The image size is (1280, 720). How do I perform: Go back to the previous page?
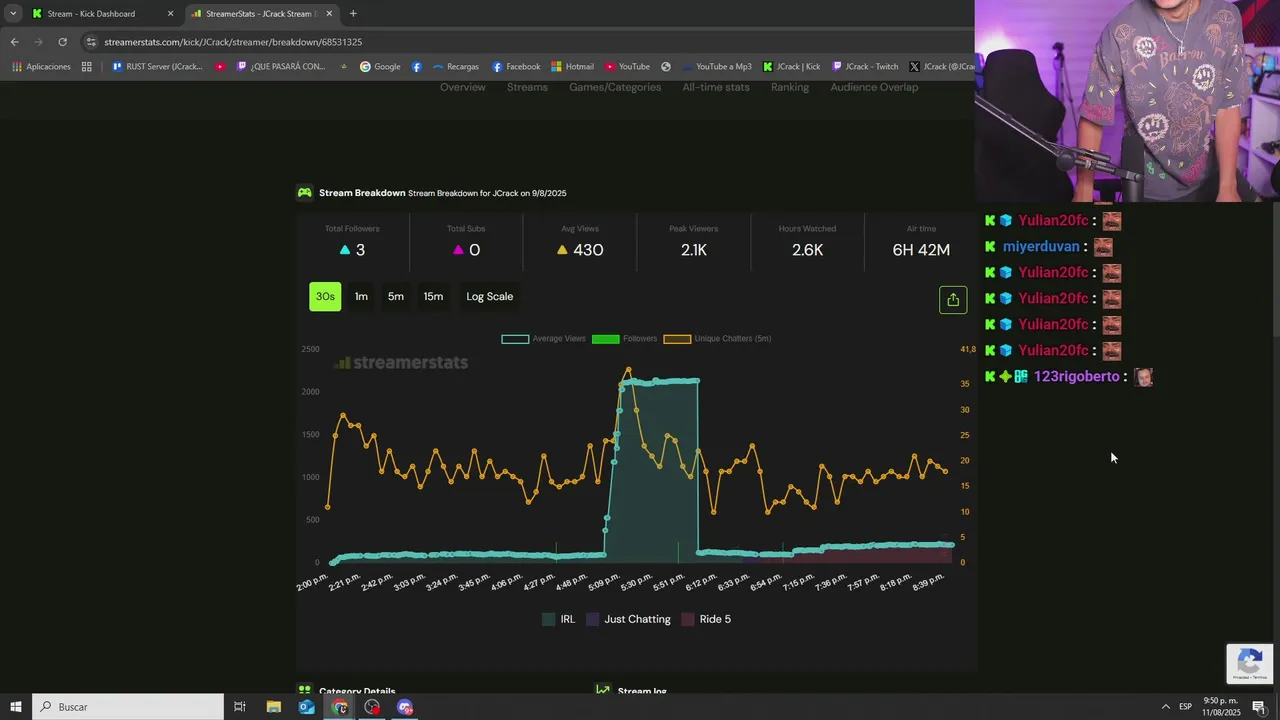click(14, 42)
